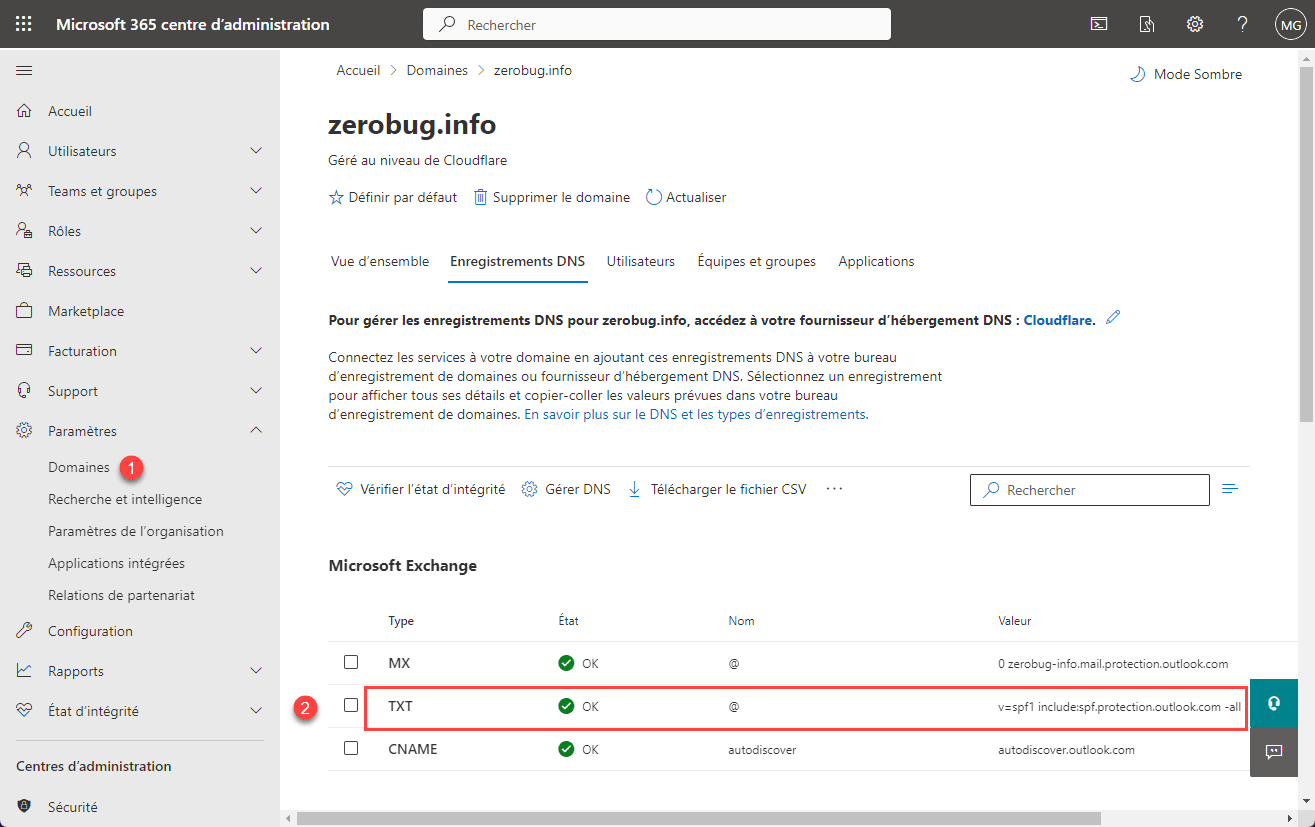This screenshot has width=1315, height=827.
Task: Select the Enregistrements DNS tab
Action: pos(518,261)
